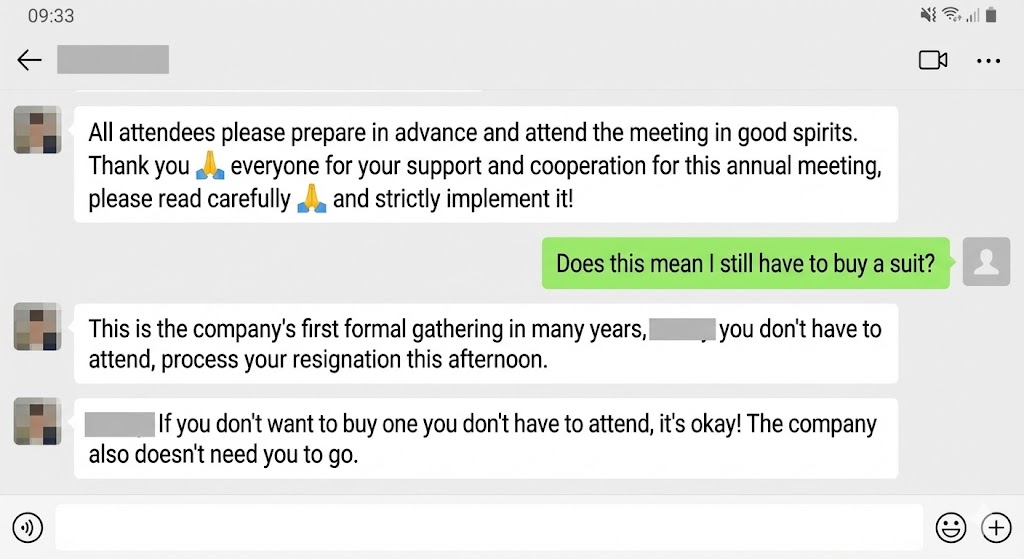Viewport: 1024px width, 559px height.
Task: Tap the muted sound status icon
Action: tap(929, 15)
